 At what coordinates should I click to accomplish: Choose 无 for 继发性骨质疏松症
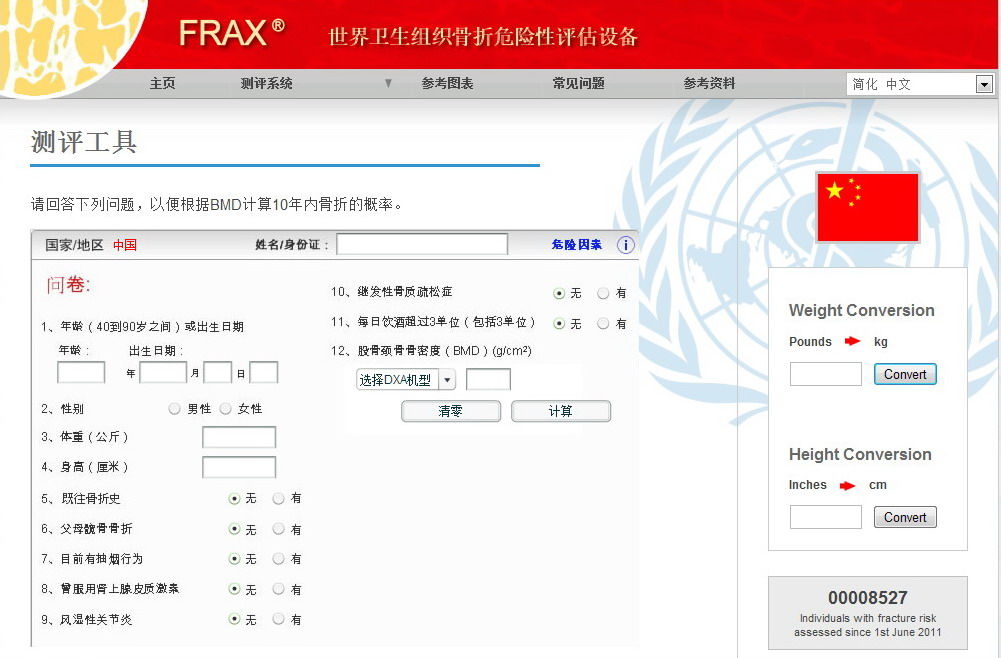point(559,293)
